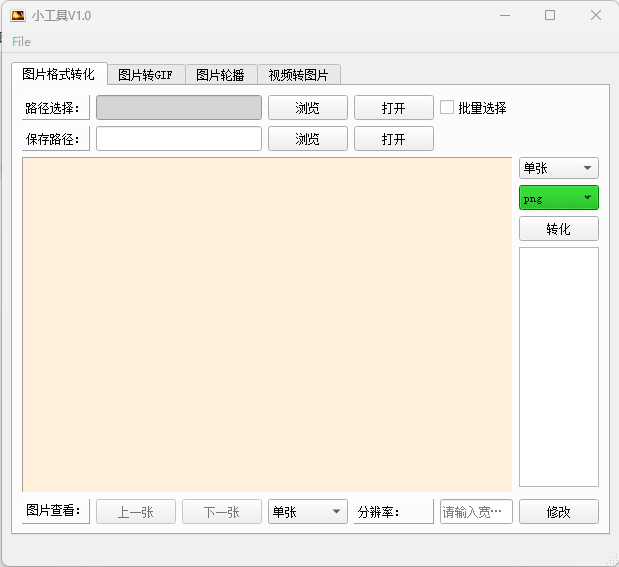Enable the 批量选择 checkbox
The image size is (619, 567).
tap(447, 107)
